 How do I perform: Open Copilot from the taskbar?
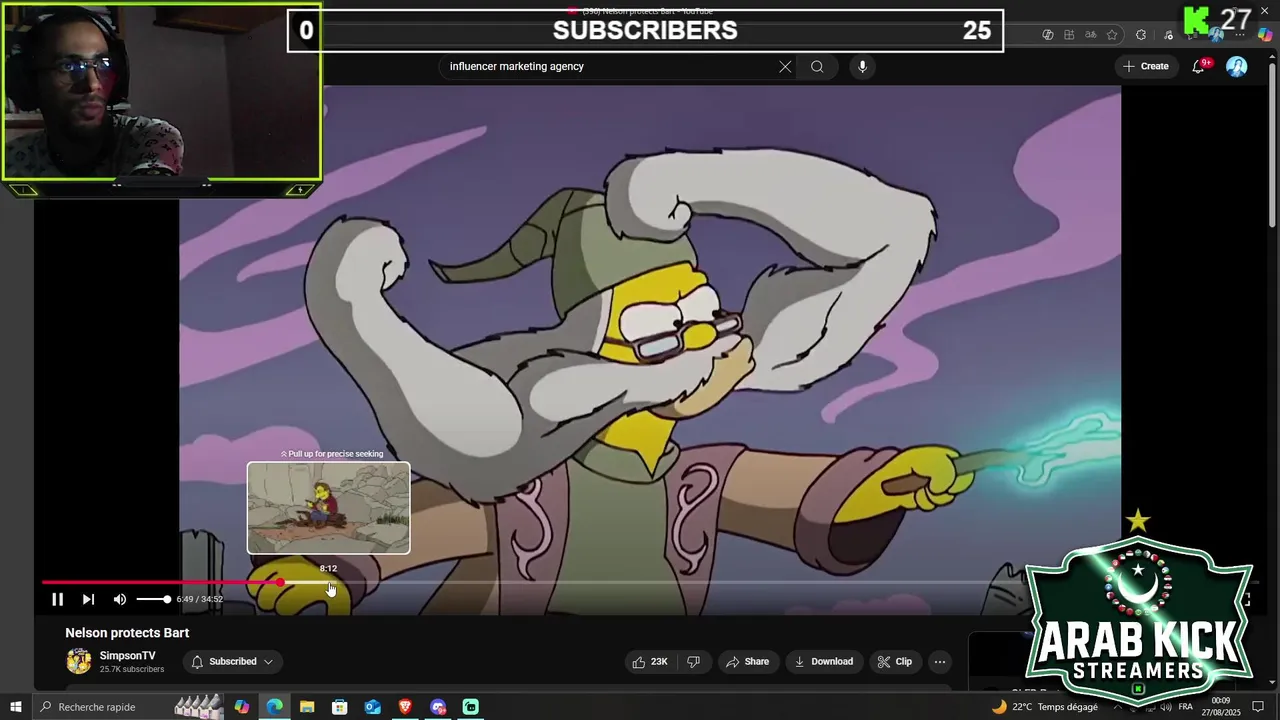click(x=242, y=707)
